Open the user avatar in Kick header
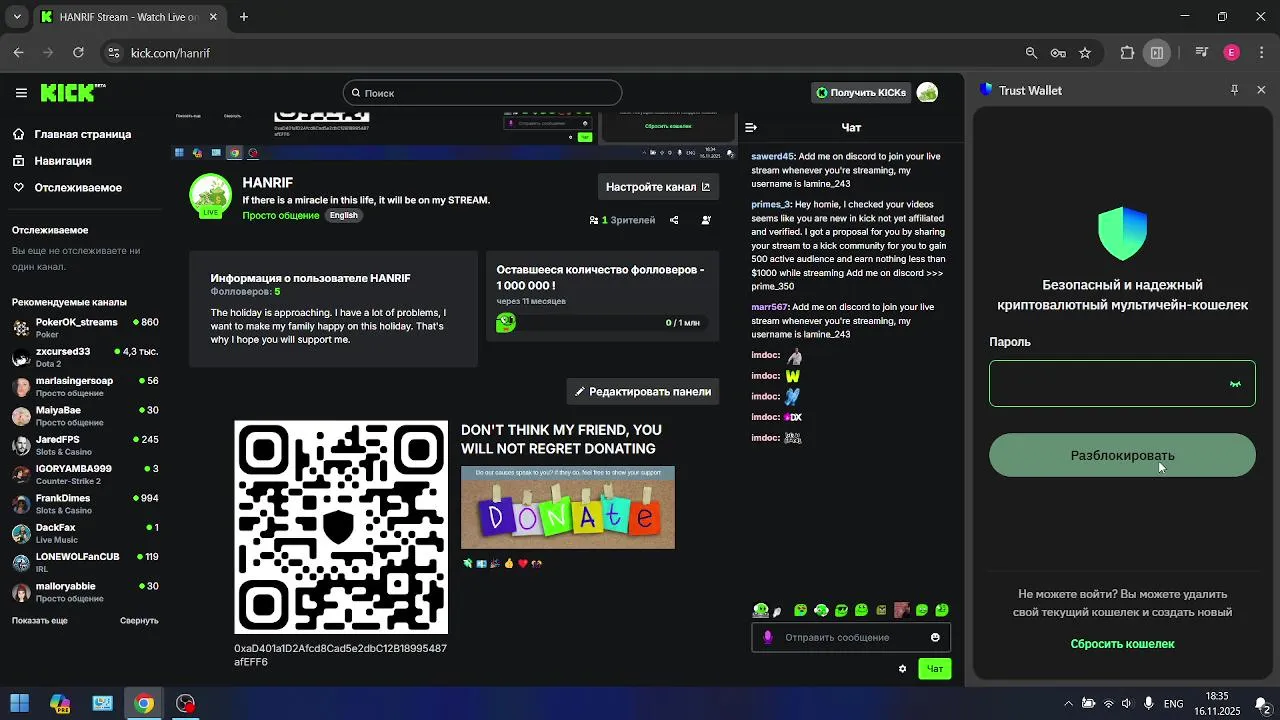Image resolution: width=1280 pixels, height=720 pixels. click(927, 93)
